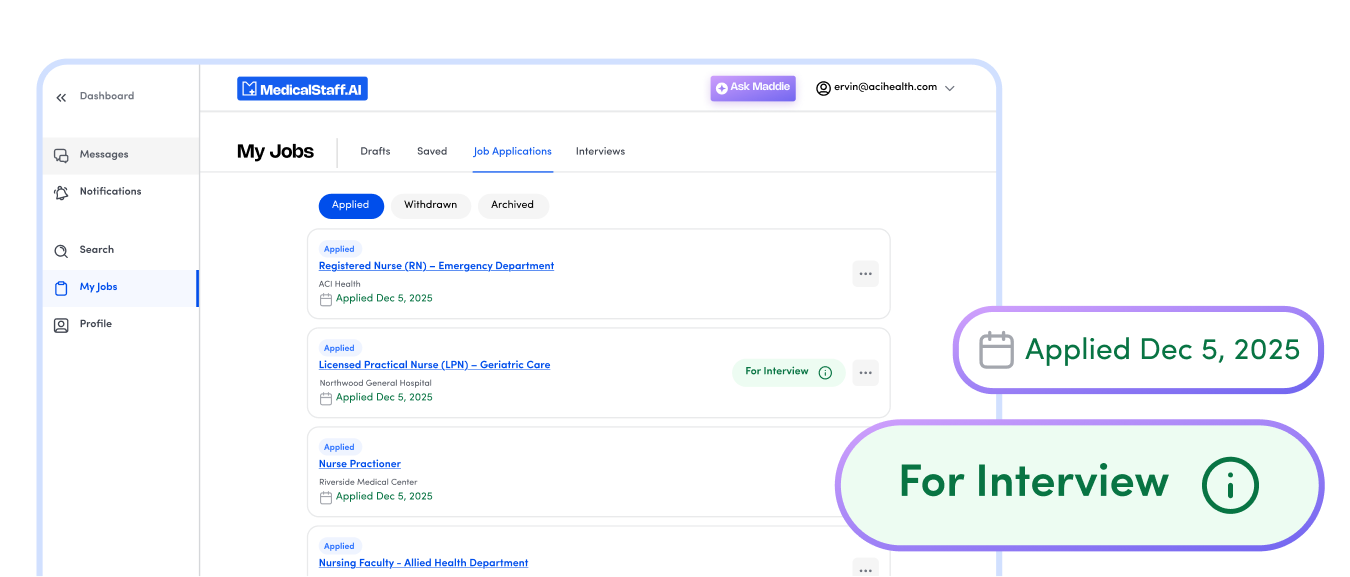Screen dimensions: 1350x577
Task: Collapse the sidebar with double-chevron icon
Action: 61,97
